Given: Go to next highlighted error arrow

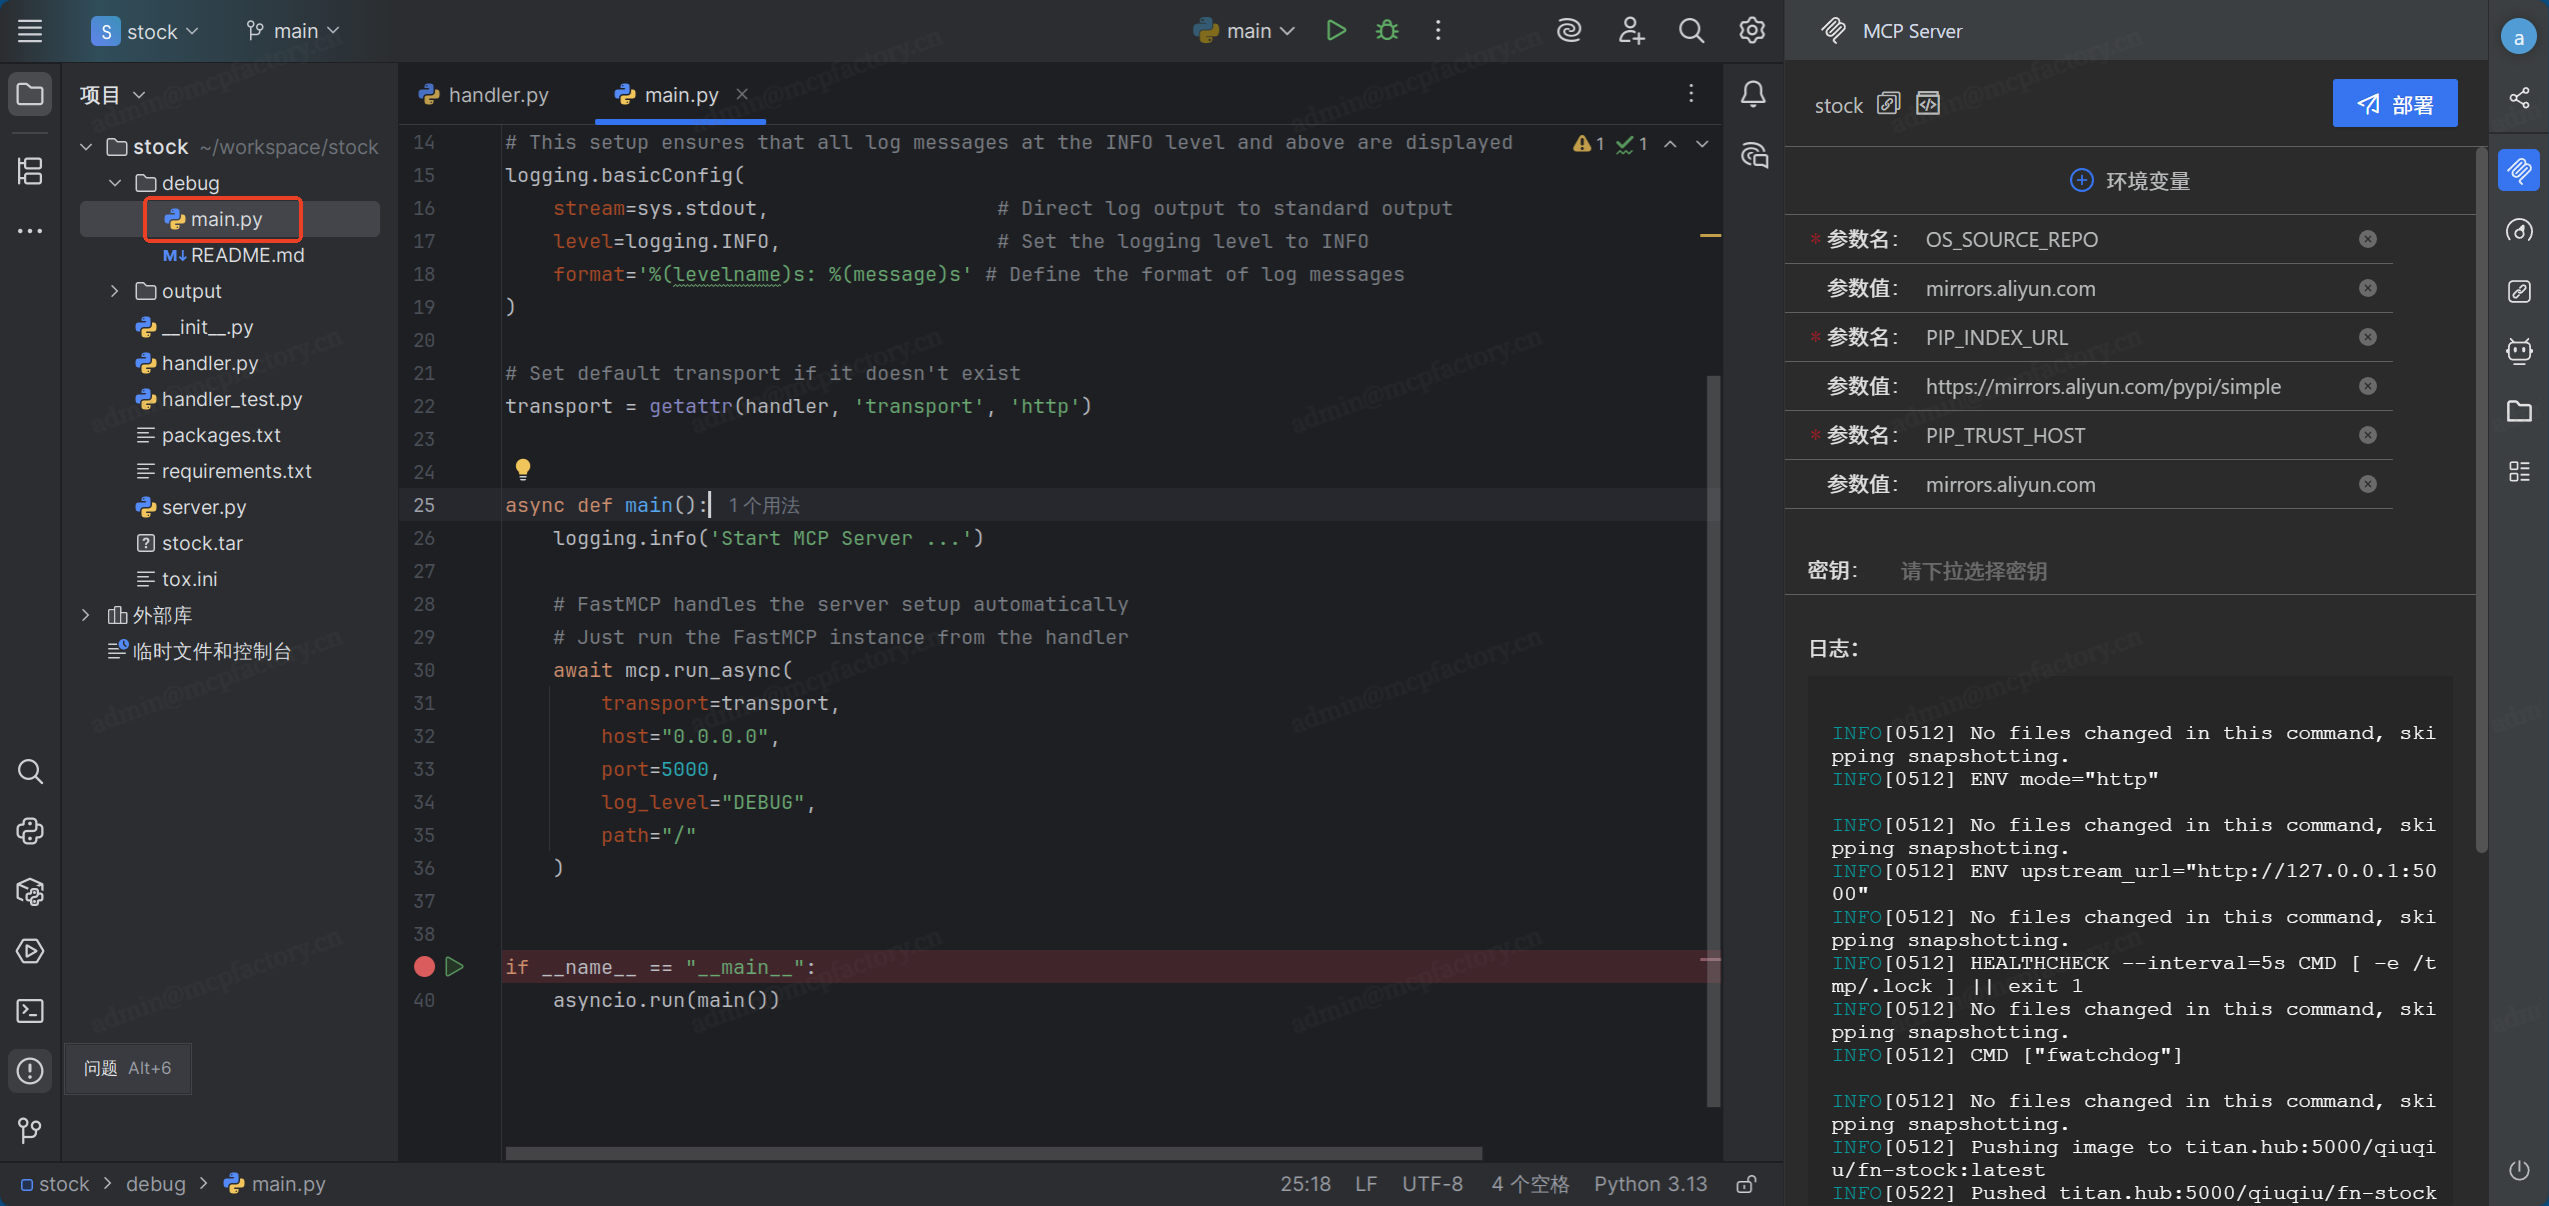Looking at the screenshot, I should (1702, 144).
